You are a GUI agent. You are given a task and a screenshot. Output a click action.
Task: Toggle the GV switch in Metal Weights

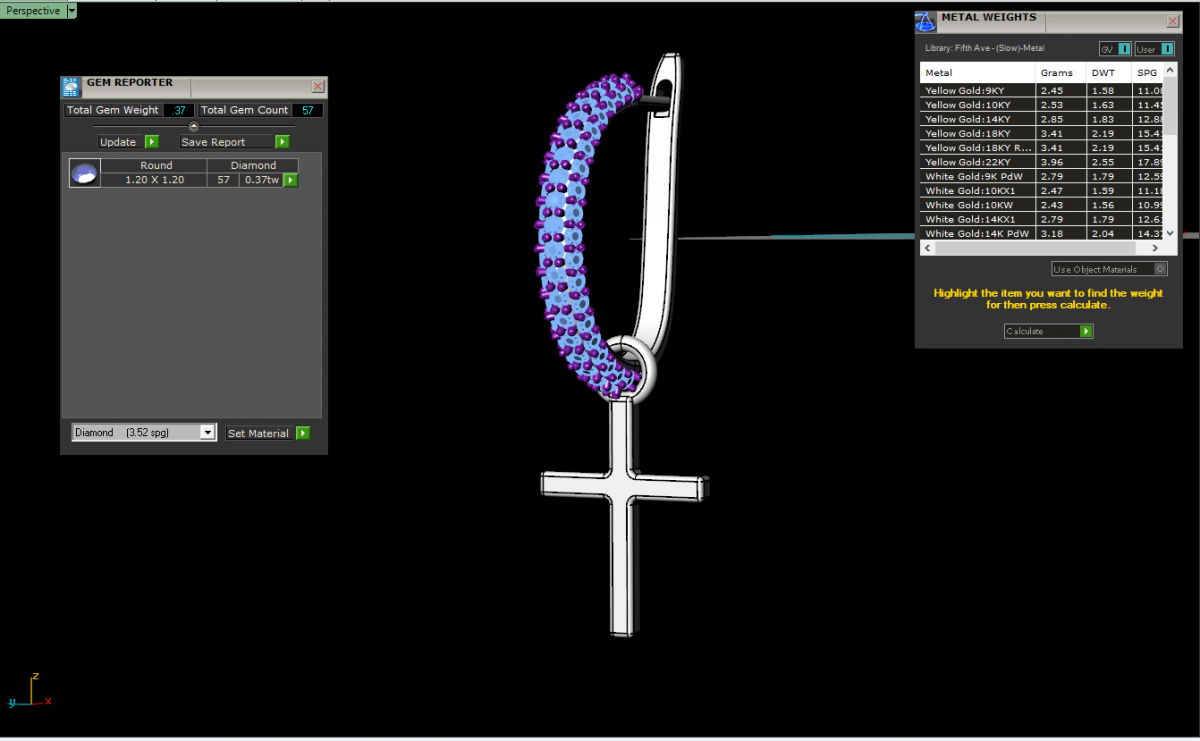pyautogui.click(x=1124, y=49)
